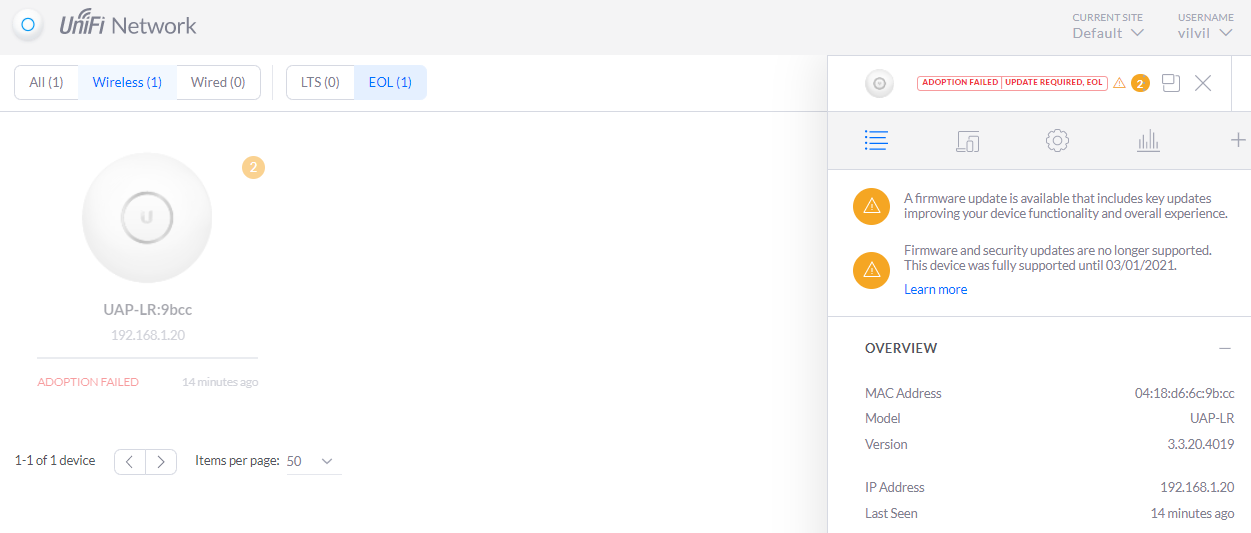Pop out the device panel window
The image size is (1251, 533).
(1171, 83)
